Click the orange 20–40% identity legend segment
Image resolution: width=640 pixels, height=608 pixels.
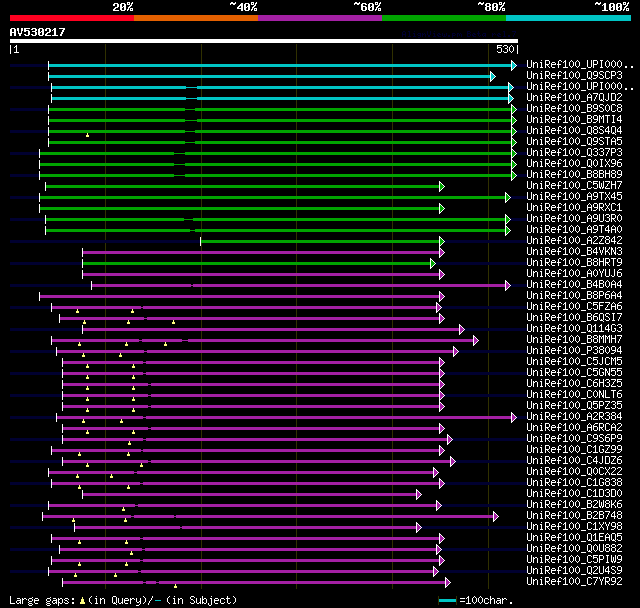point(196,18)
